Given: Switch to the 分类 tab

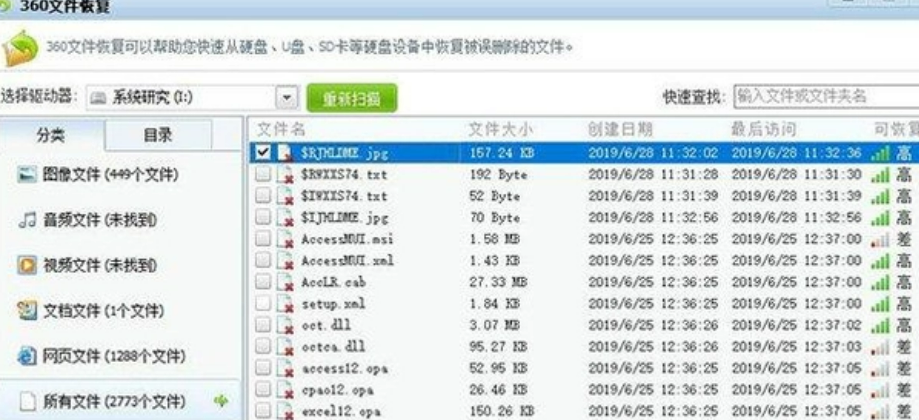Looking at the screenshot, I should [52, 135].
